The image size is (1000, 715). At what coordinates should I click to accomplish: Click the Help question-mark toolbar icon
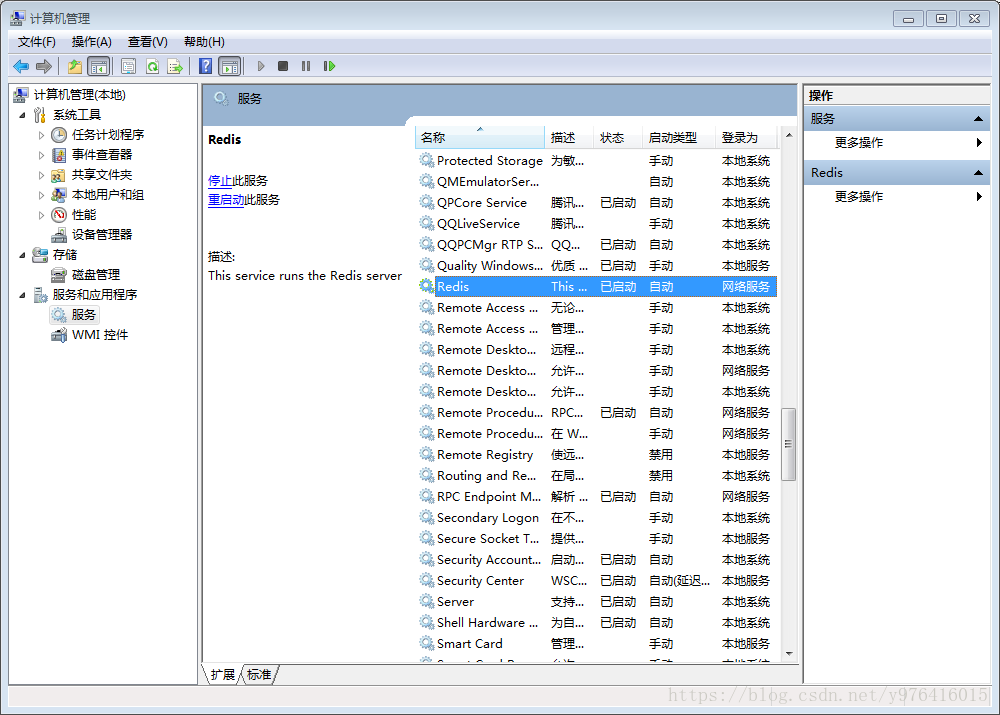pyautogui.click(x=205, y=66)
